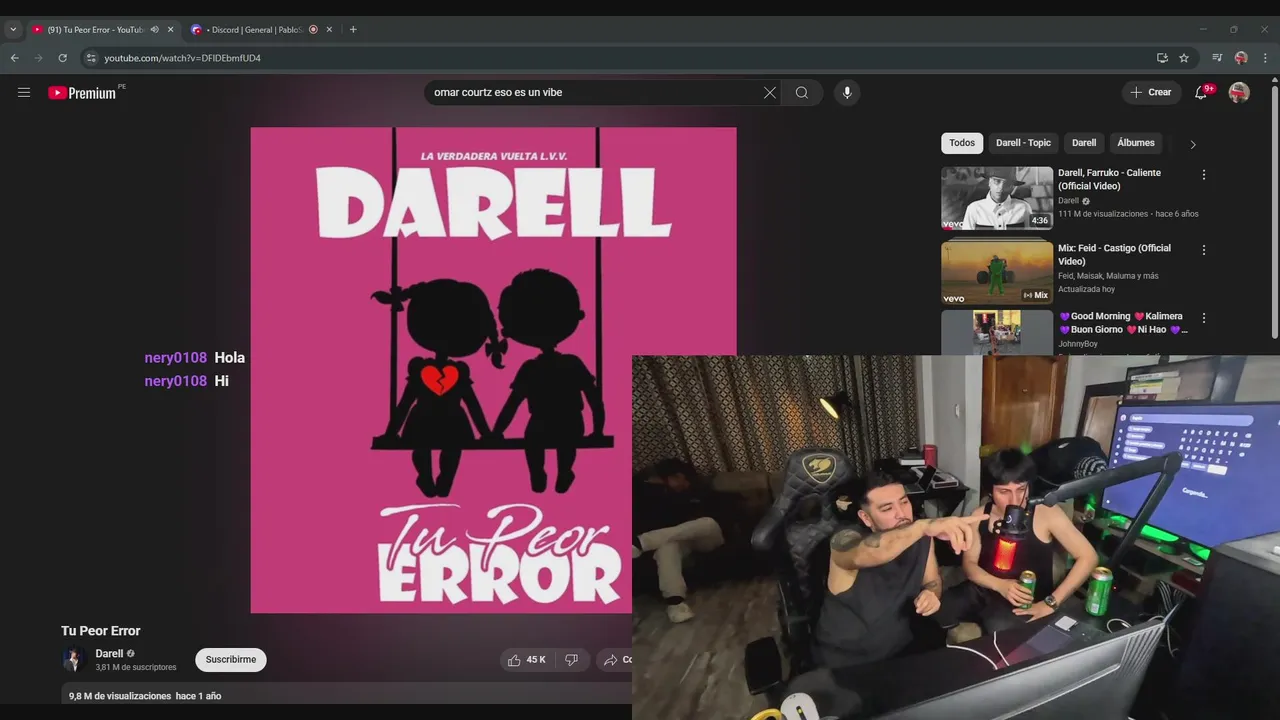
Task: View site information icon in address bar
Action: (91, 58)
